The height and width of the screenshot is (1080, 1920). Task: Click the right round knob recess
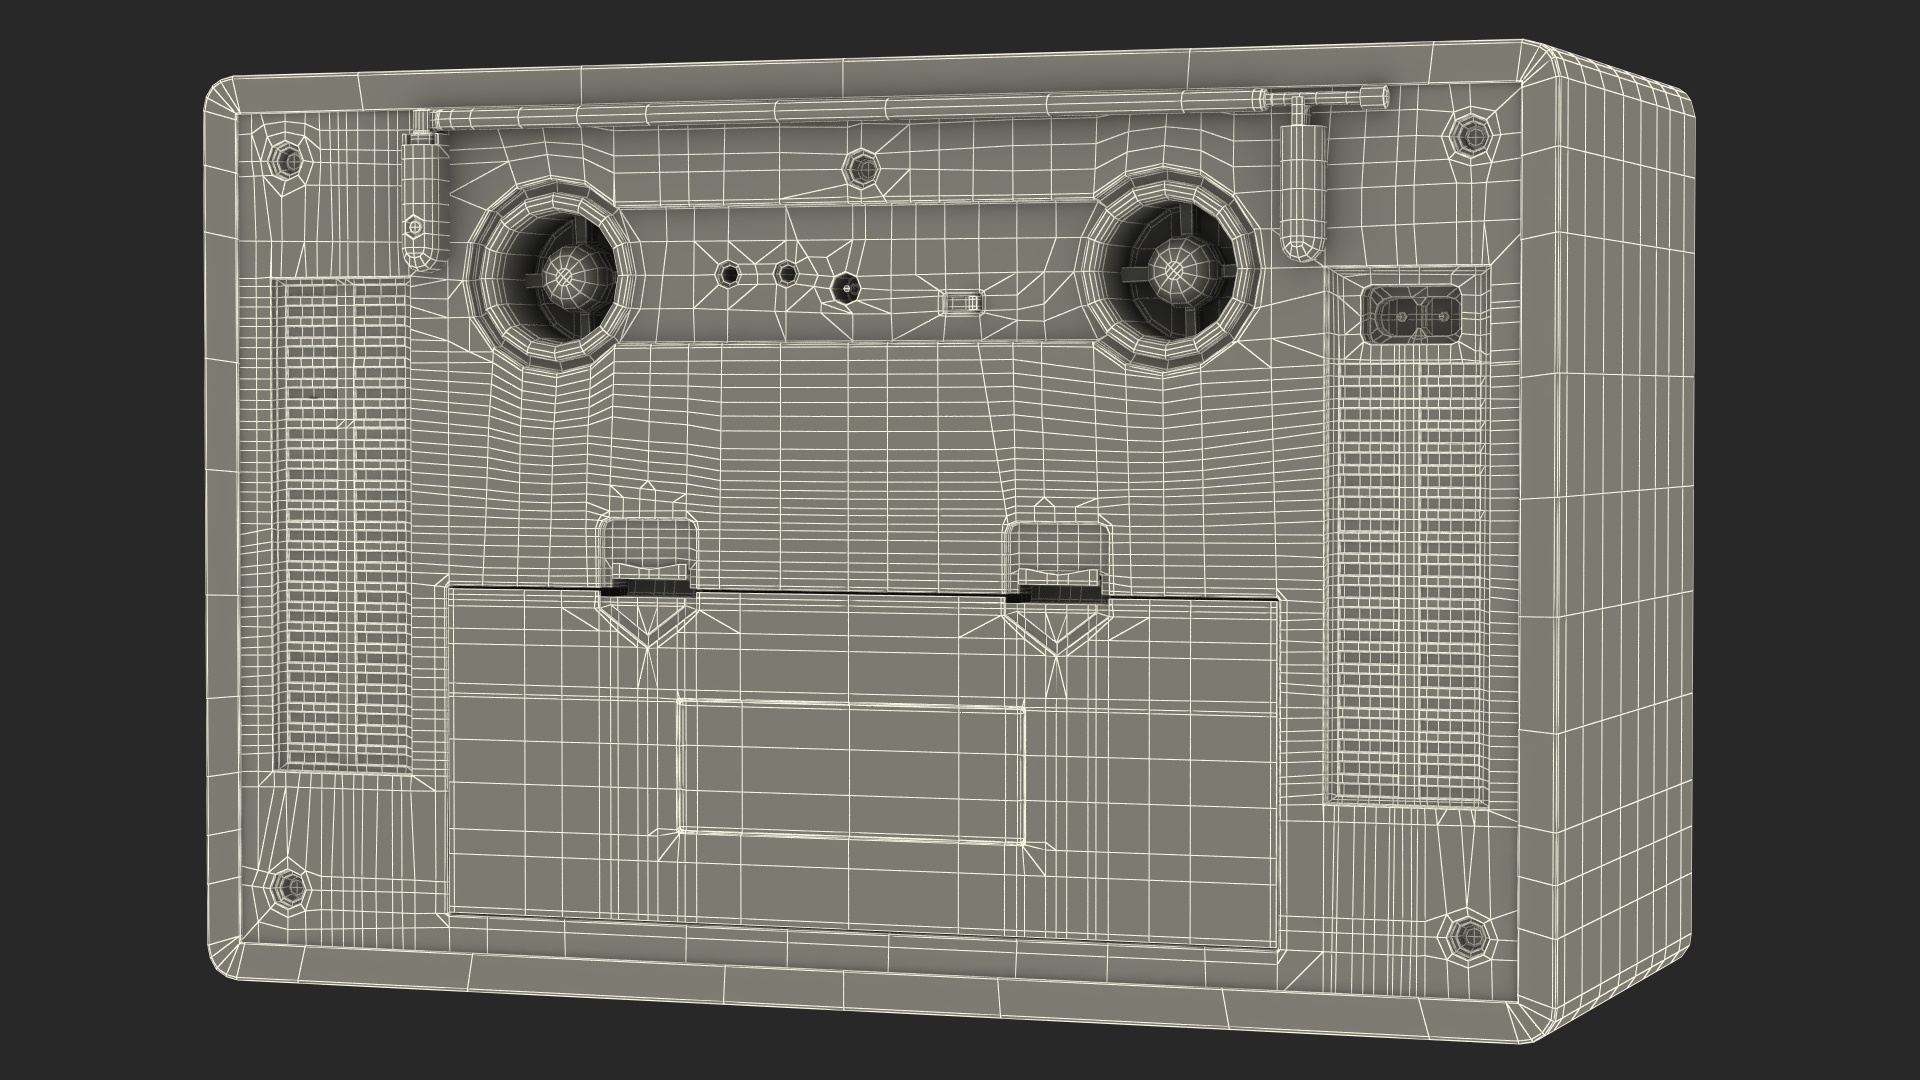[x=1170, y=268]
